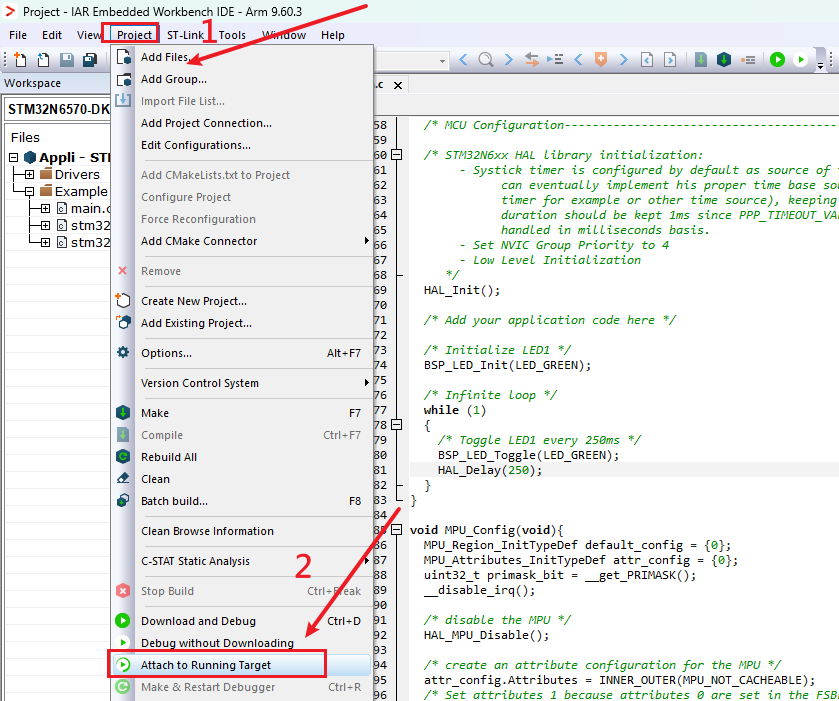This screenshot has height=701, width=839.
Task: Click Find Next arrow right of magnifier
Action: [508, 59]
